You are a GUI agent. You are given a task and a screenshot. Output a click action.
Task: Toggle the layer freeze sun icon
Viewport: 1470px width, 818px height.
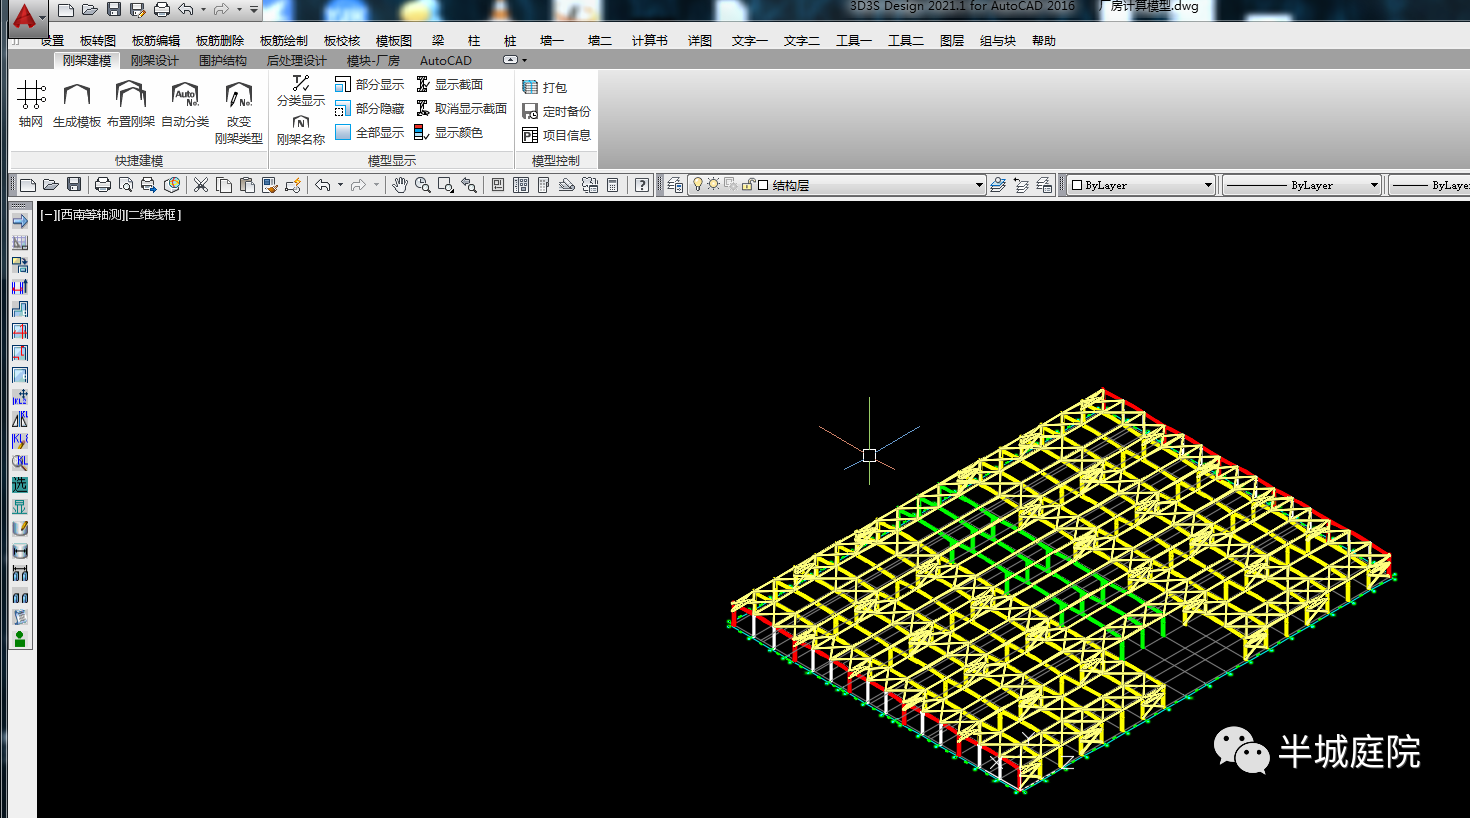(714, 185)
